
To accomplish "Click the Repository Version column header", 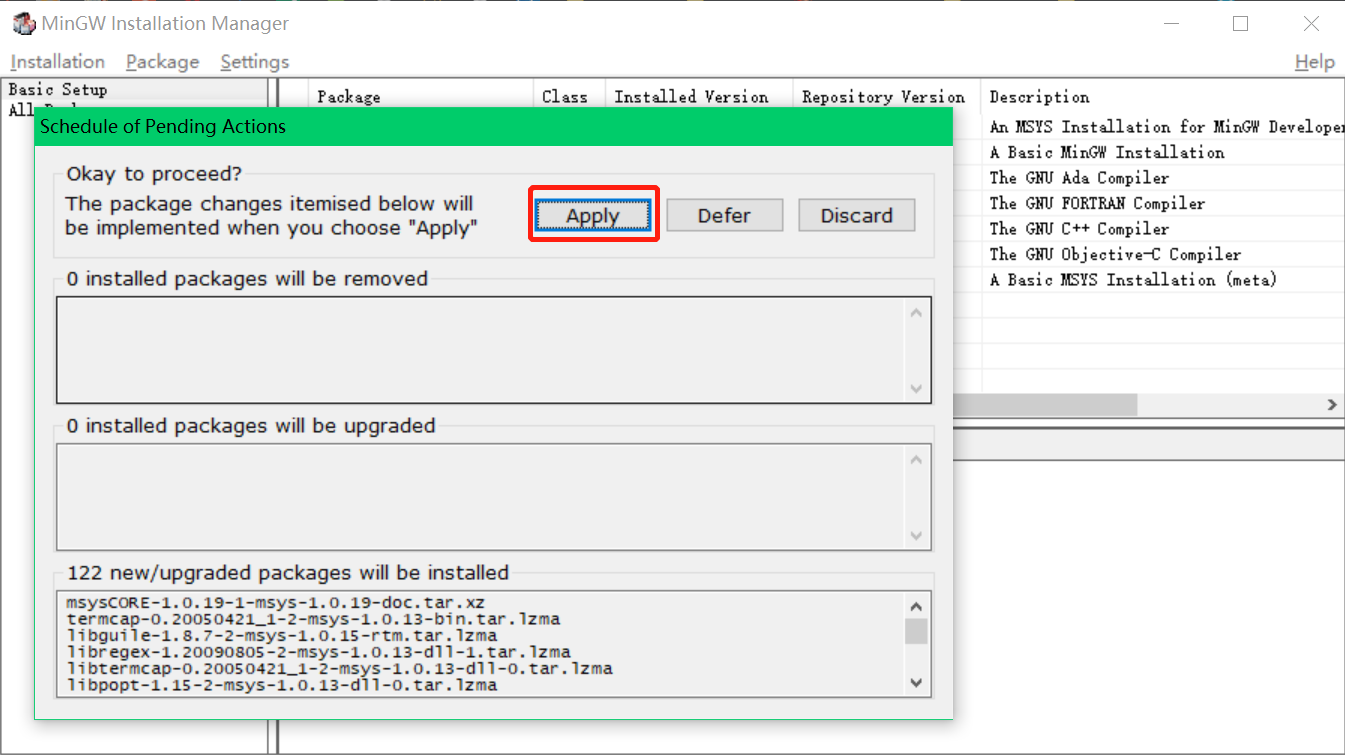I will click(884, 96).
